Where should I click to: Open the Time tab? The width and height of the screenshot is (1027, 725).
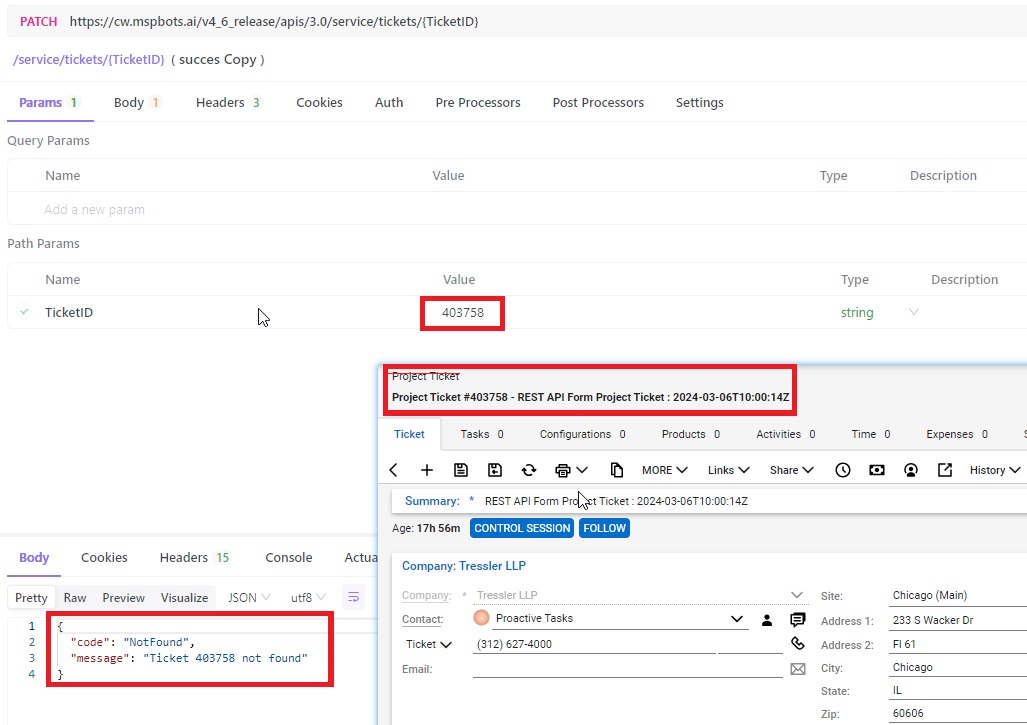point(871,434)
